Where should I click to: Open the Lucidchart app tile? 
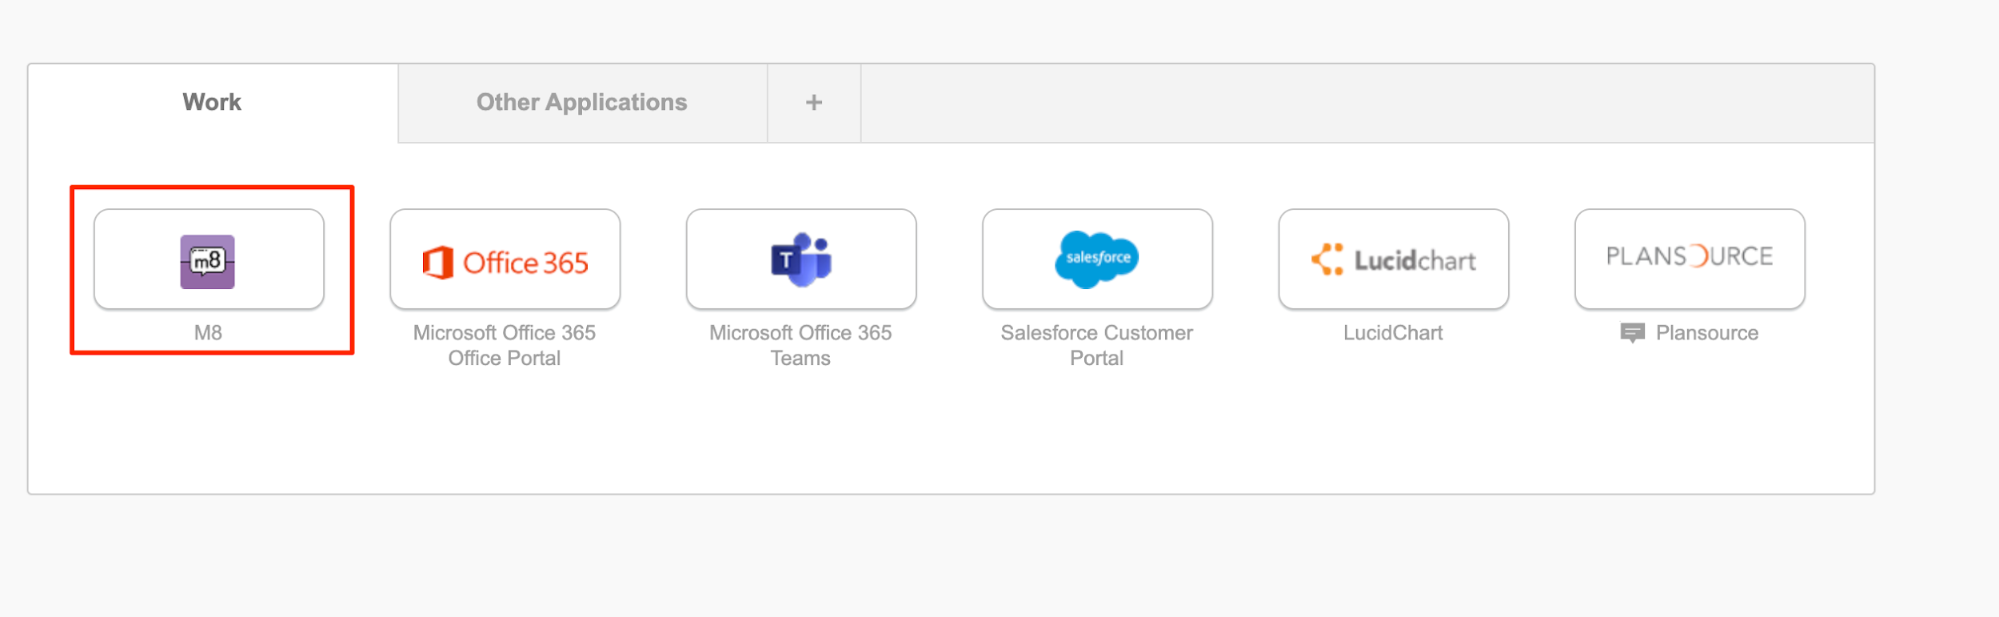pos(1393,259)
